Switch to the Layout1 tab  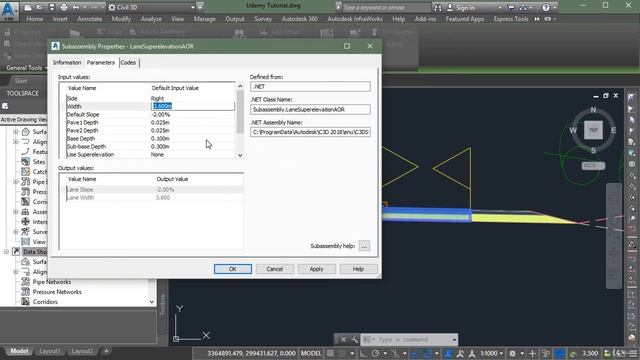pos(50,351)
